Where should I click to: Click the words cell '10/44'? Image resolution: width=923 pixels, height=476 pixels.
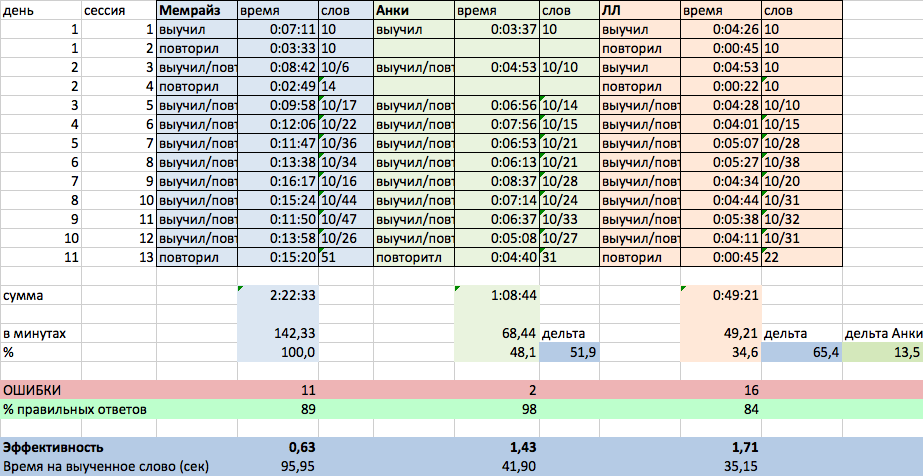tap(346, 200)
